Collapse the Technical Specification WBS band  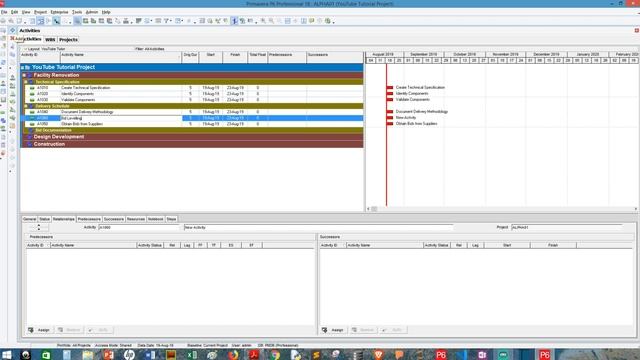click(x=26, y=82)
